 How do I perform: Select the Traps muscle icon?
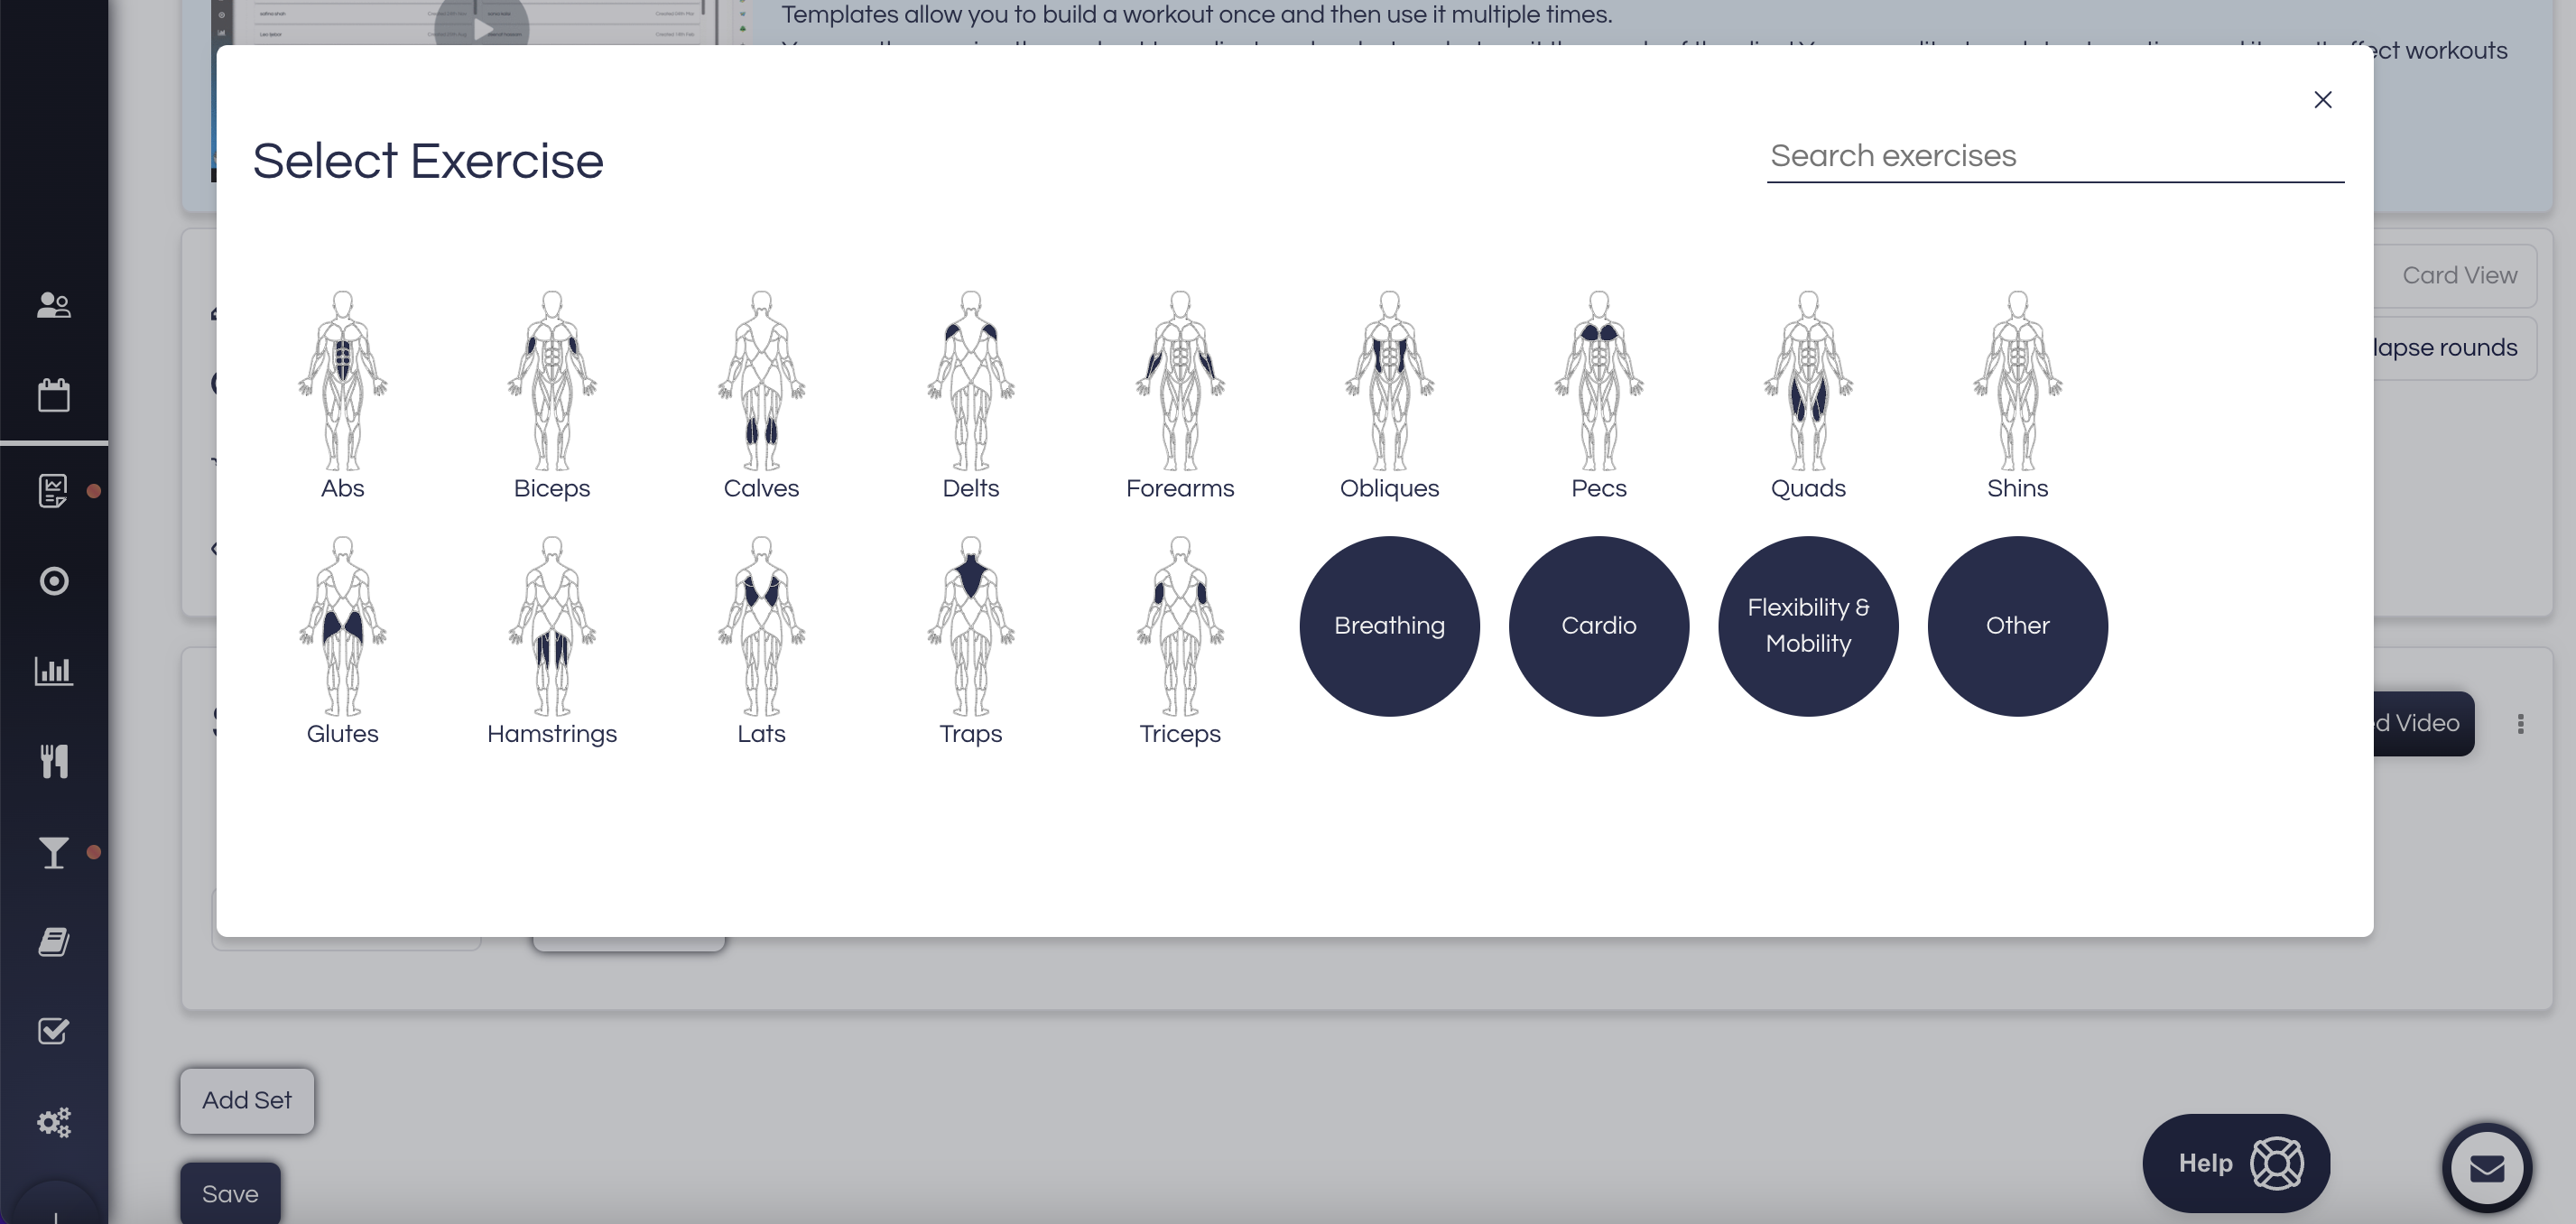(x=970, y=626)
